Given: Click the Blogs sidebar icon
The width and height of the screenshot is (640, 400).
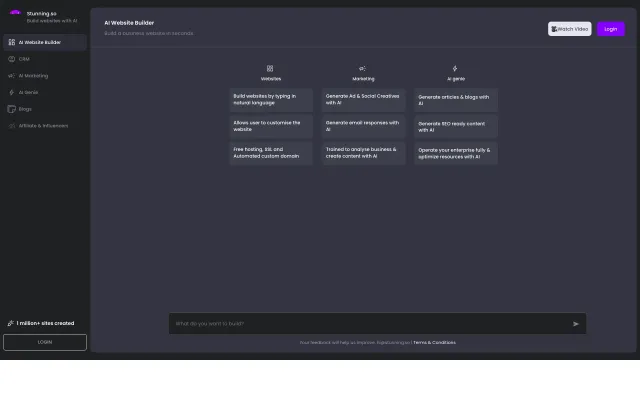Looking at the screenshot, I should pos(11,108).
